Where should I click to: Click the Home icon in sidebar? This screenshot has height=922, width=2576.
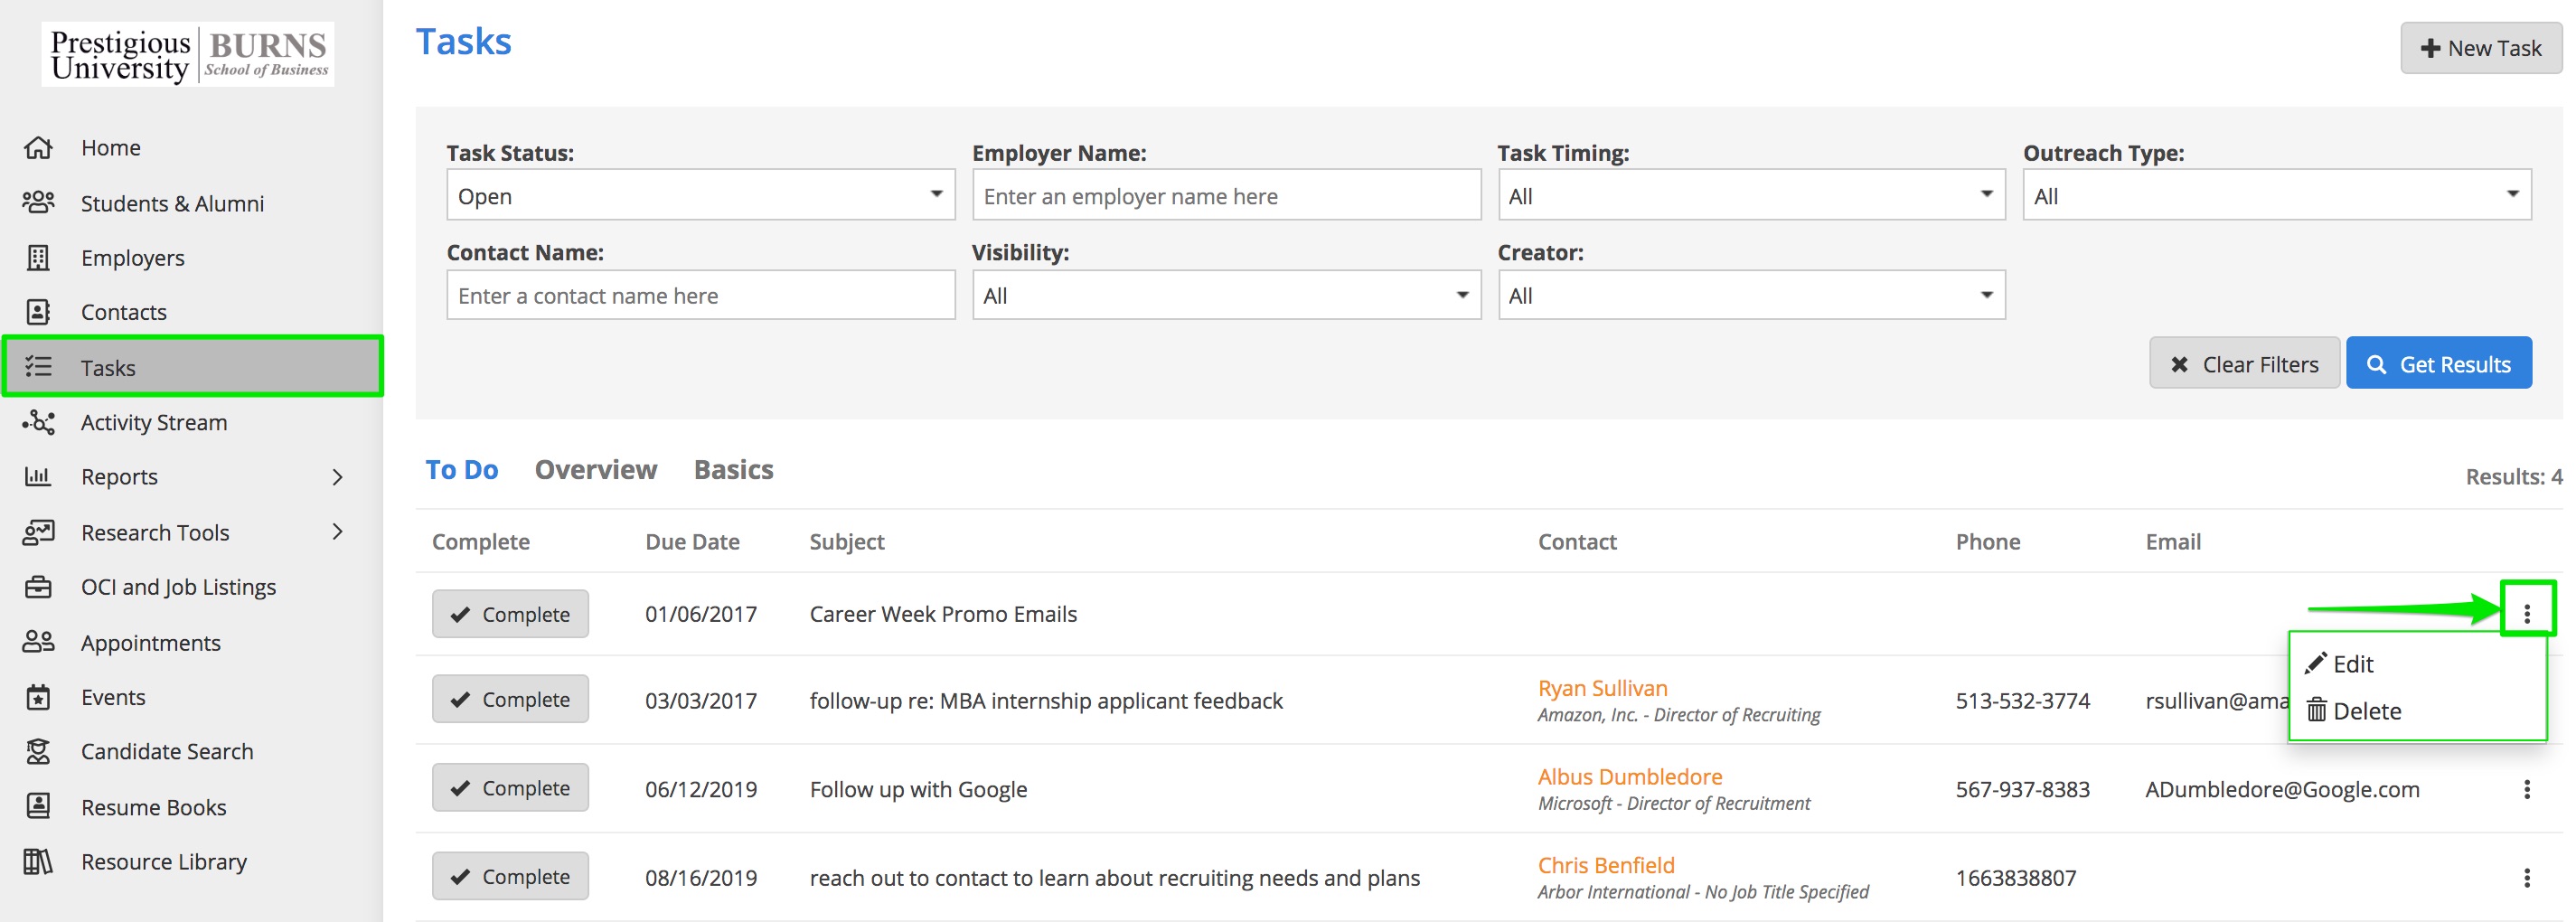tap(38, 148)
